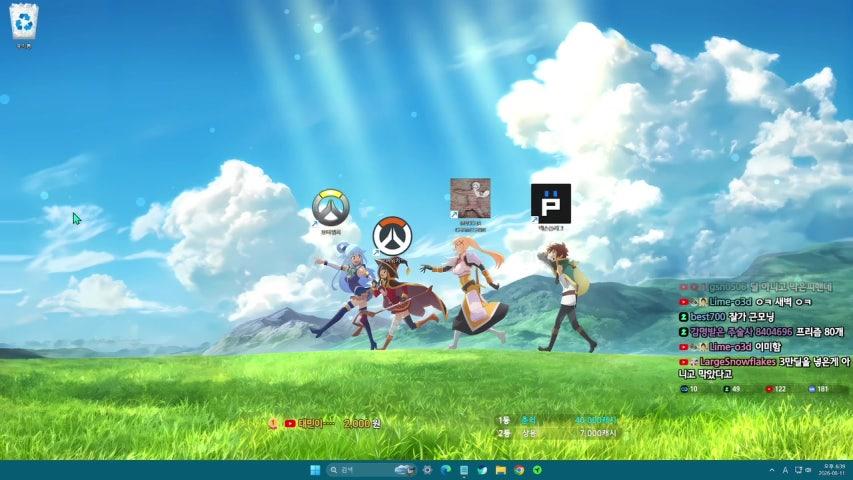
Task: Open the Recycle Bin desktop icon
Action: tap(24, 26)
